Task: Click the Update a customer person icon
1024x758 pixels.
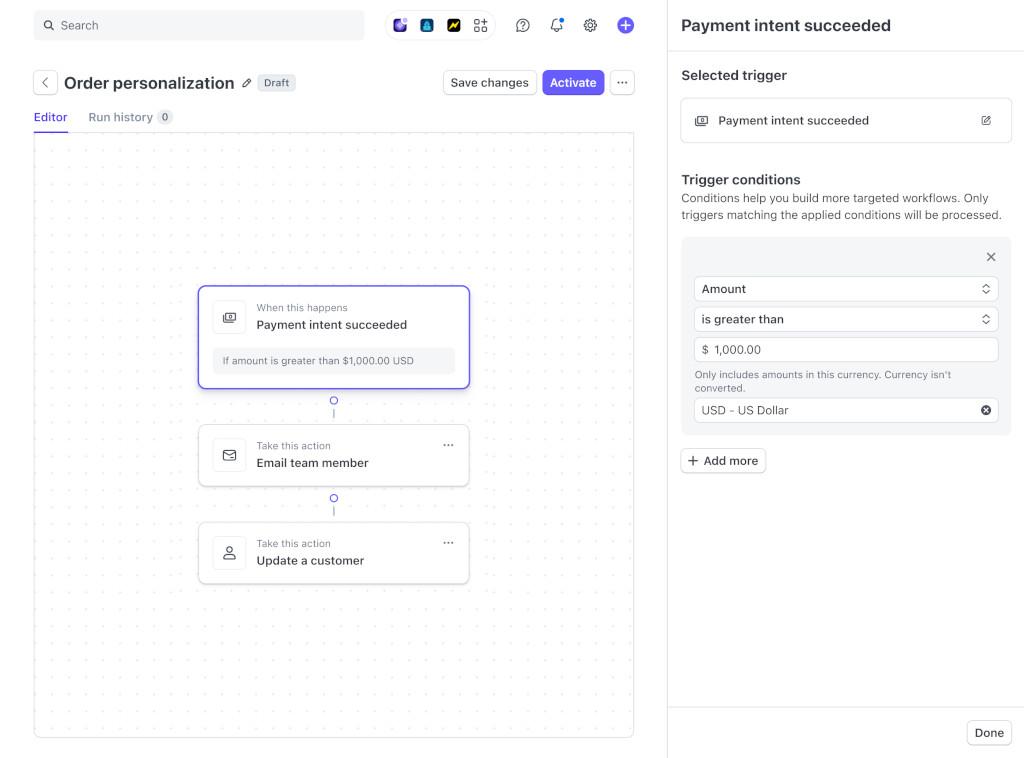Action: pyautogui.click(x=229, y=553)
